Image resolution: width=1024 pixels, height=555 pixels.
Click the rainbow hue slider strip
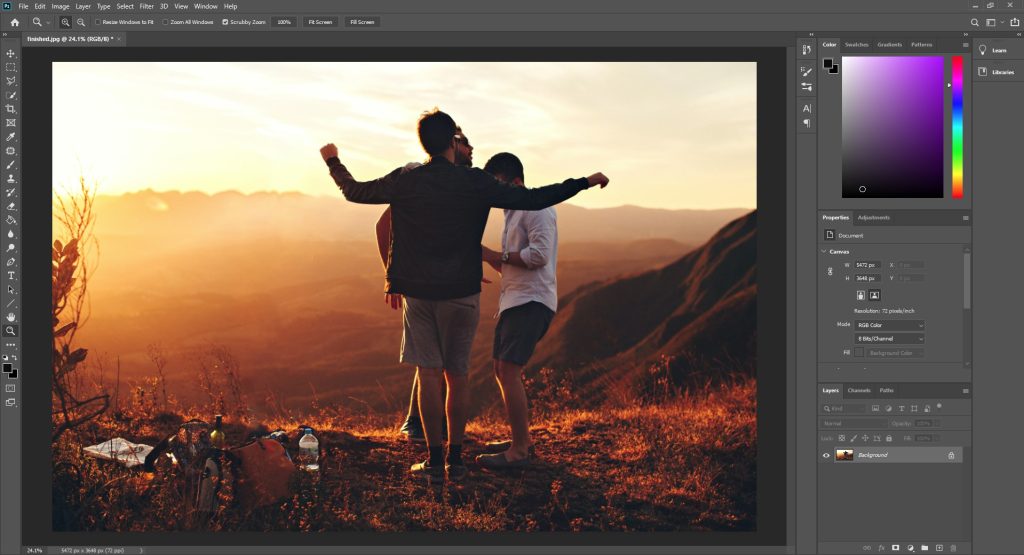(957, 127)
